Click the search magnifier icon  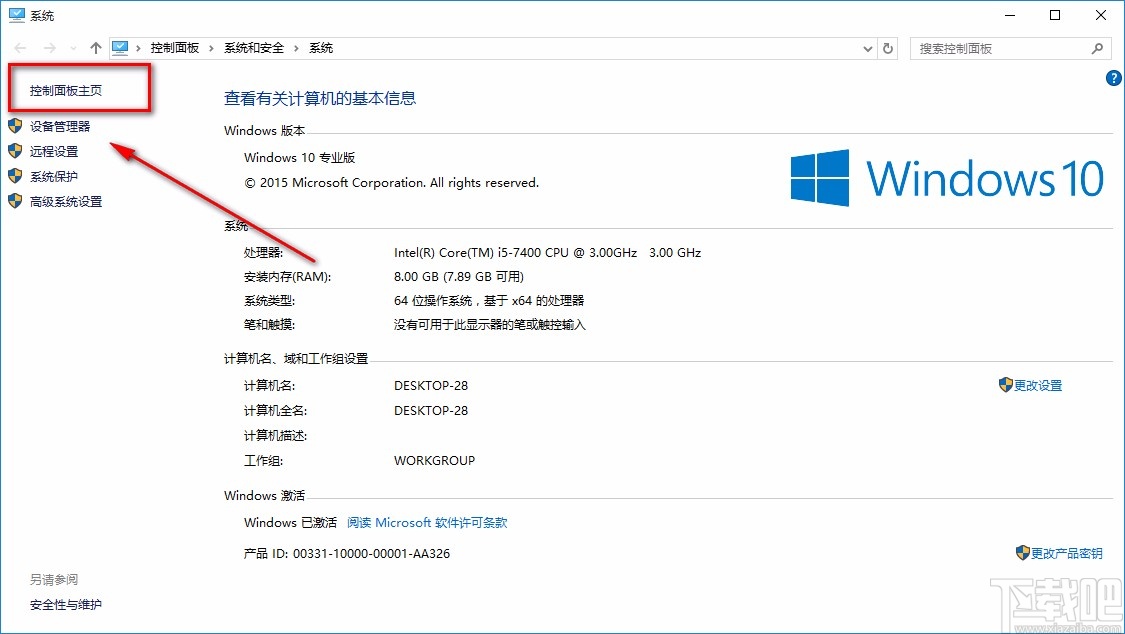click(1097, 47)
